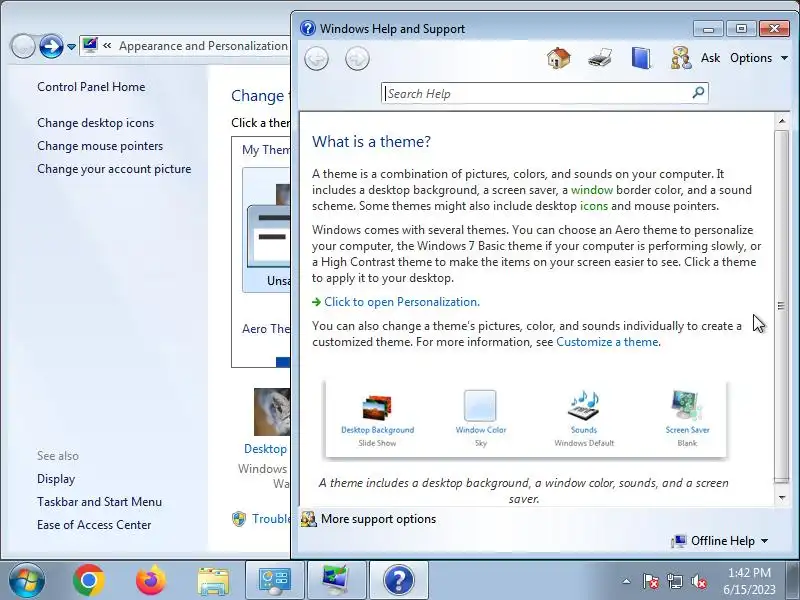Launch Google Chrome from taskbar
The width and height of the screenshot is (800, 600).
(x=89, y=580)
